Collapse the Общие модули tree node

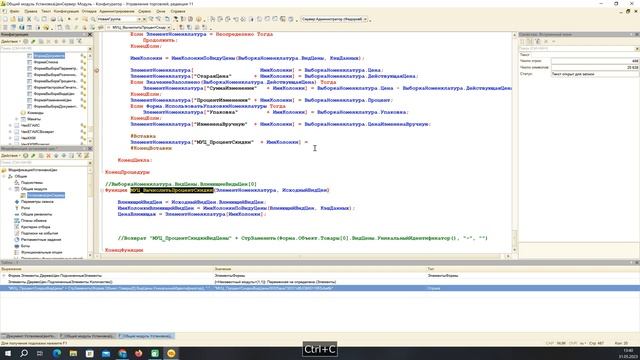(x=11, y=189)
